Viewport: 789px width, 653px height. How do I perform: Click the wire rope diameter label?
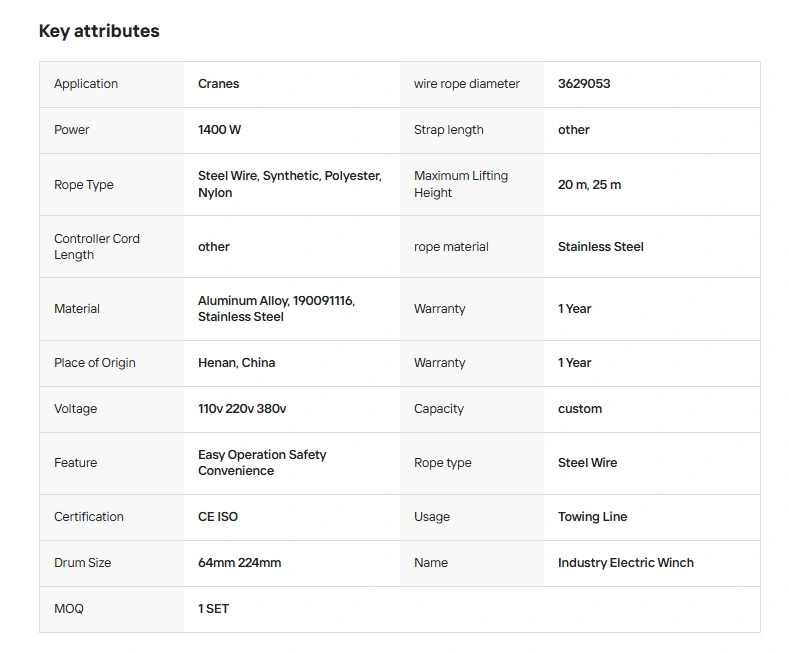pos(466,84)
